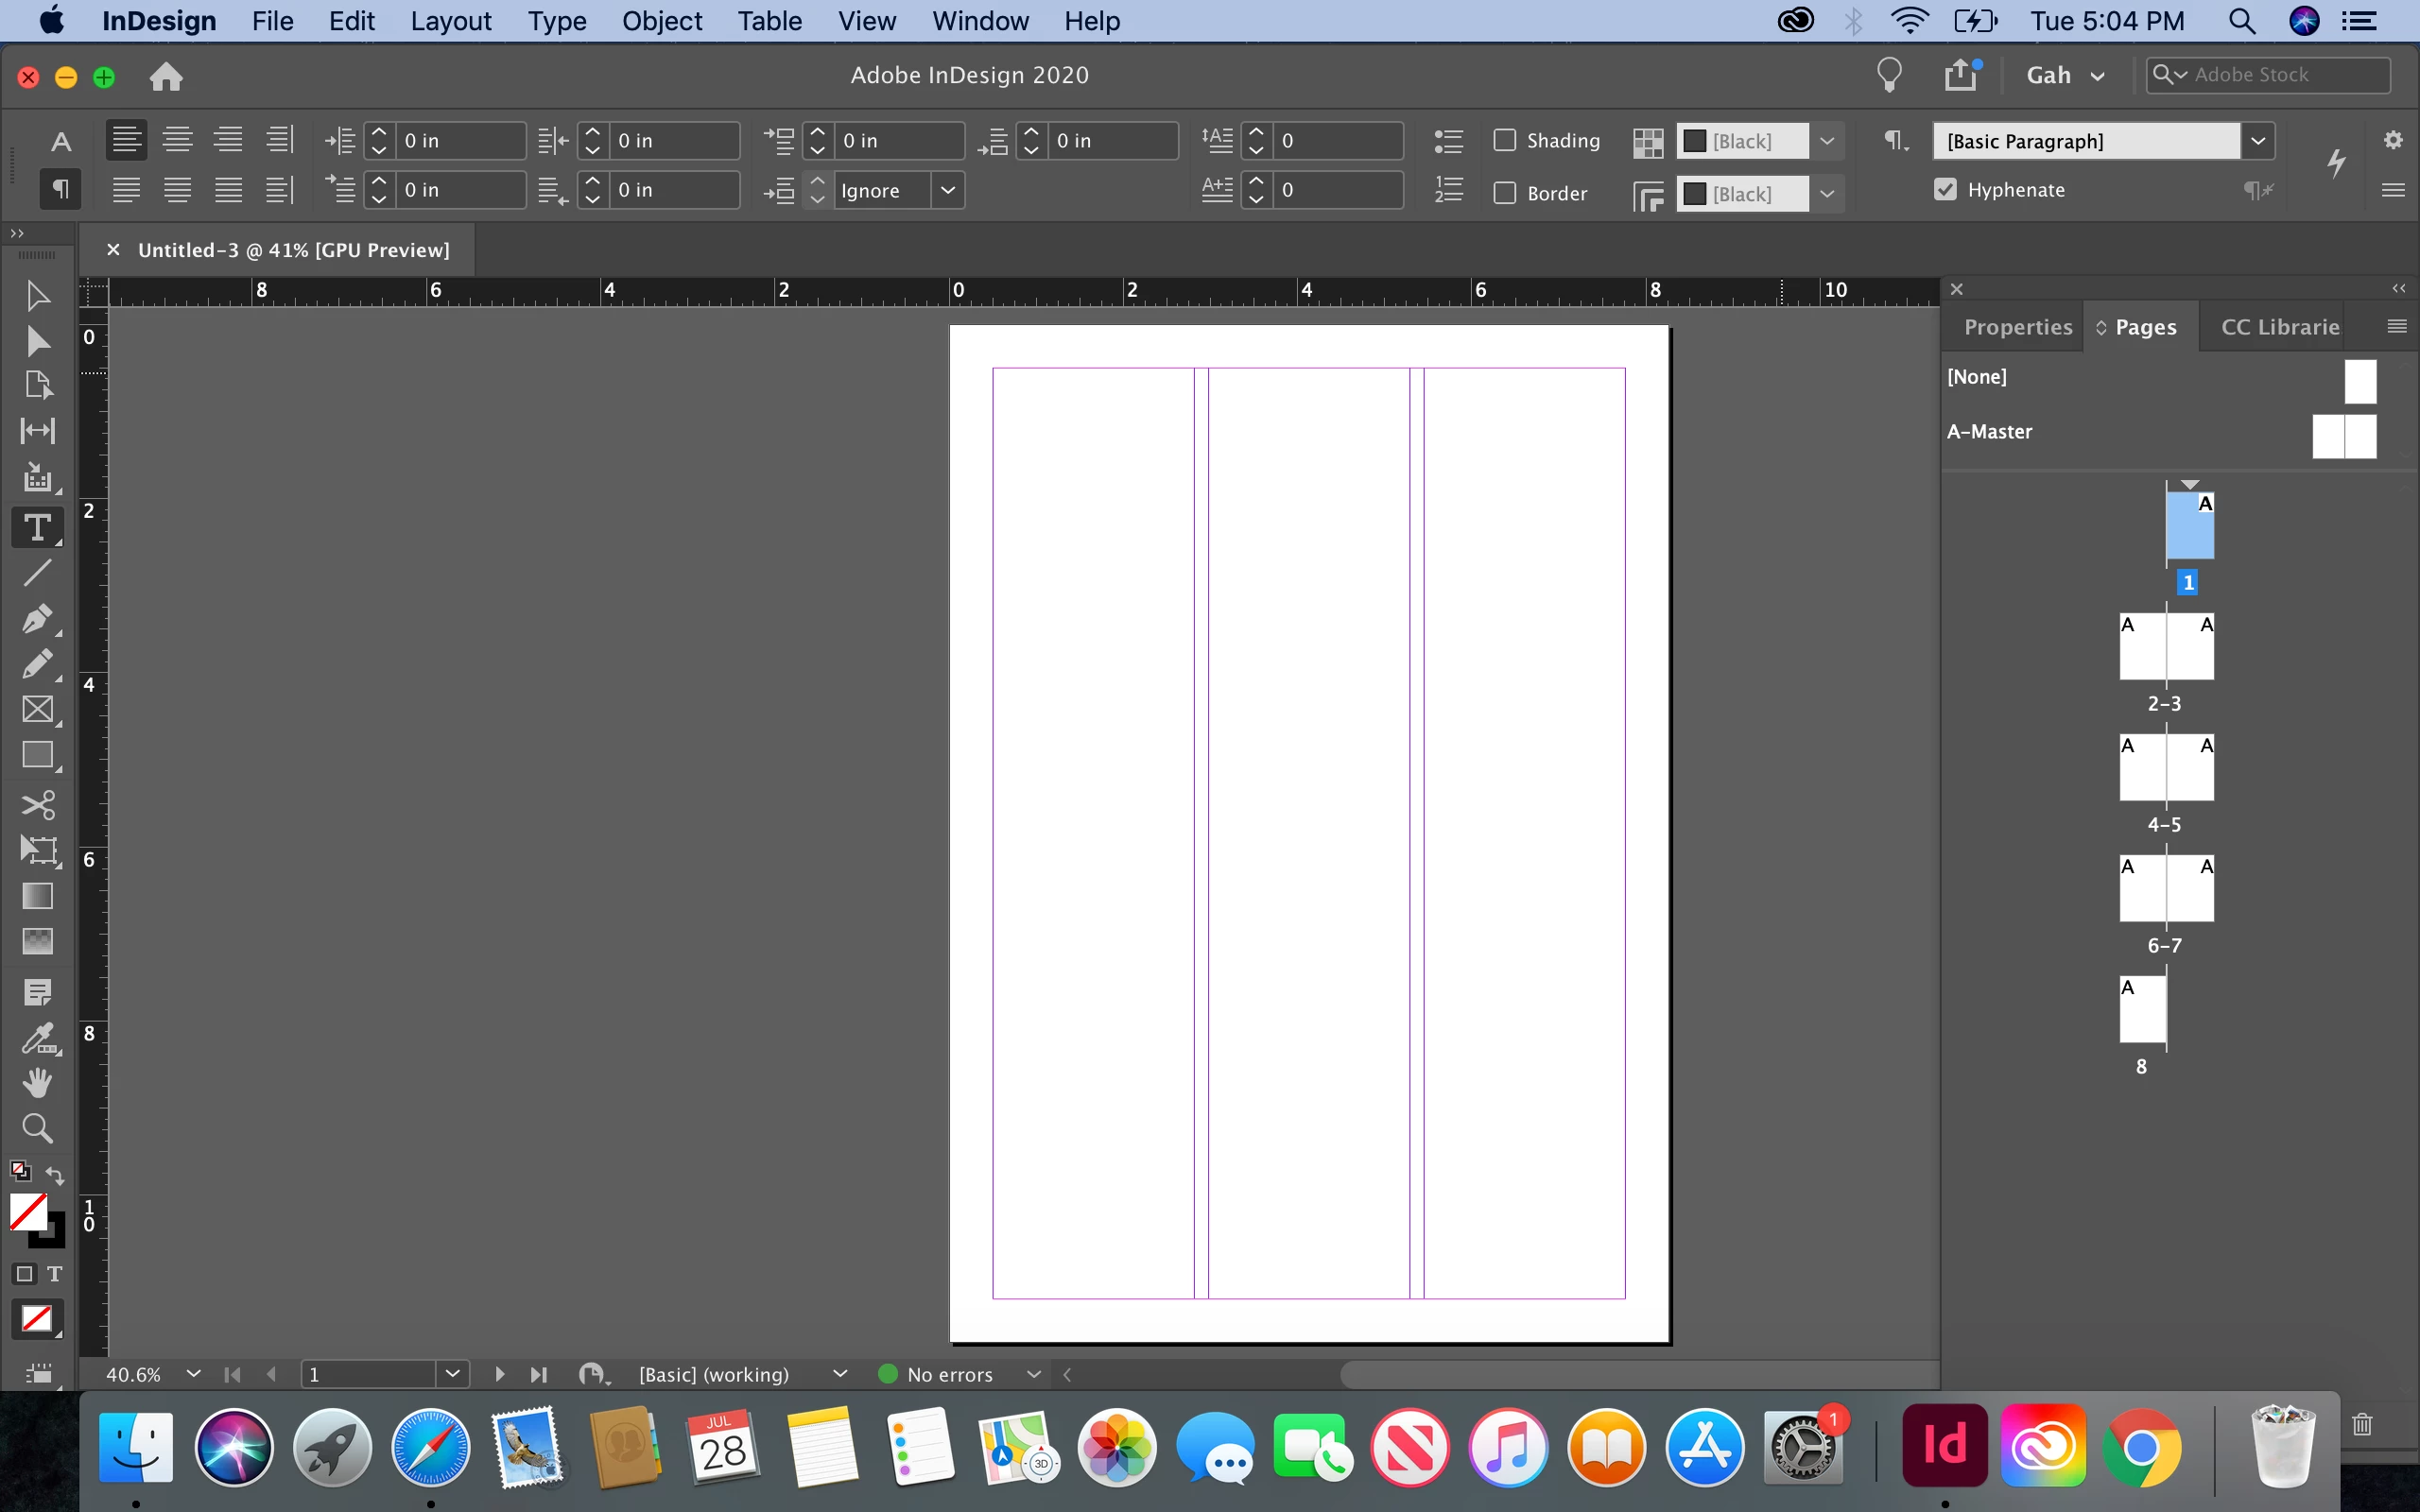Click the Home screen icon
The width and height of the screenshot is (2420, 1512).
pyautogui.click(x=166, y=76)
